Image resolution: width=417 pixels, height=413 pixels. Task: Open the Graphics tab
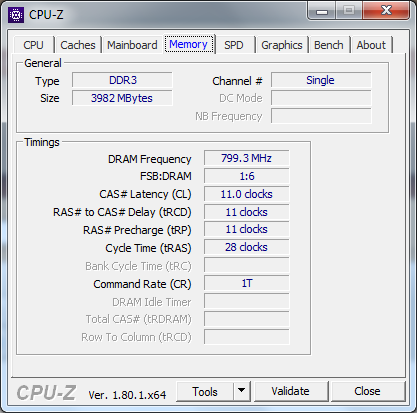point(282,45)
